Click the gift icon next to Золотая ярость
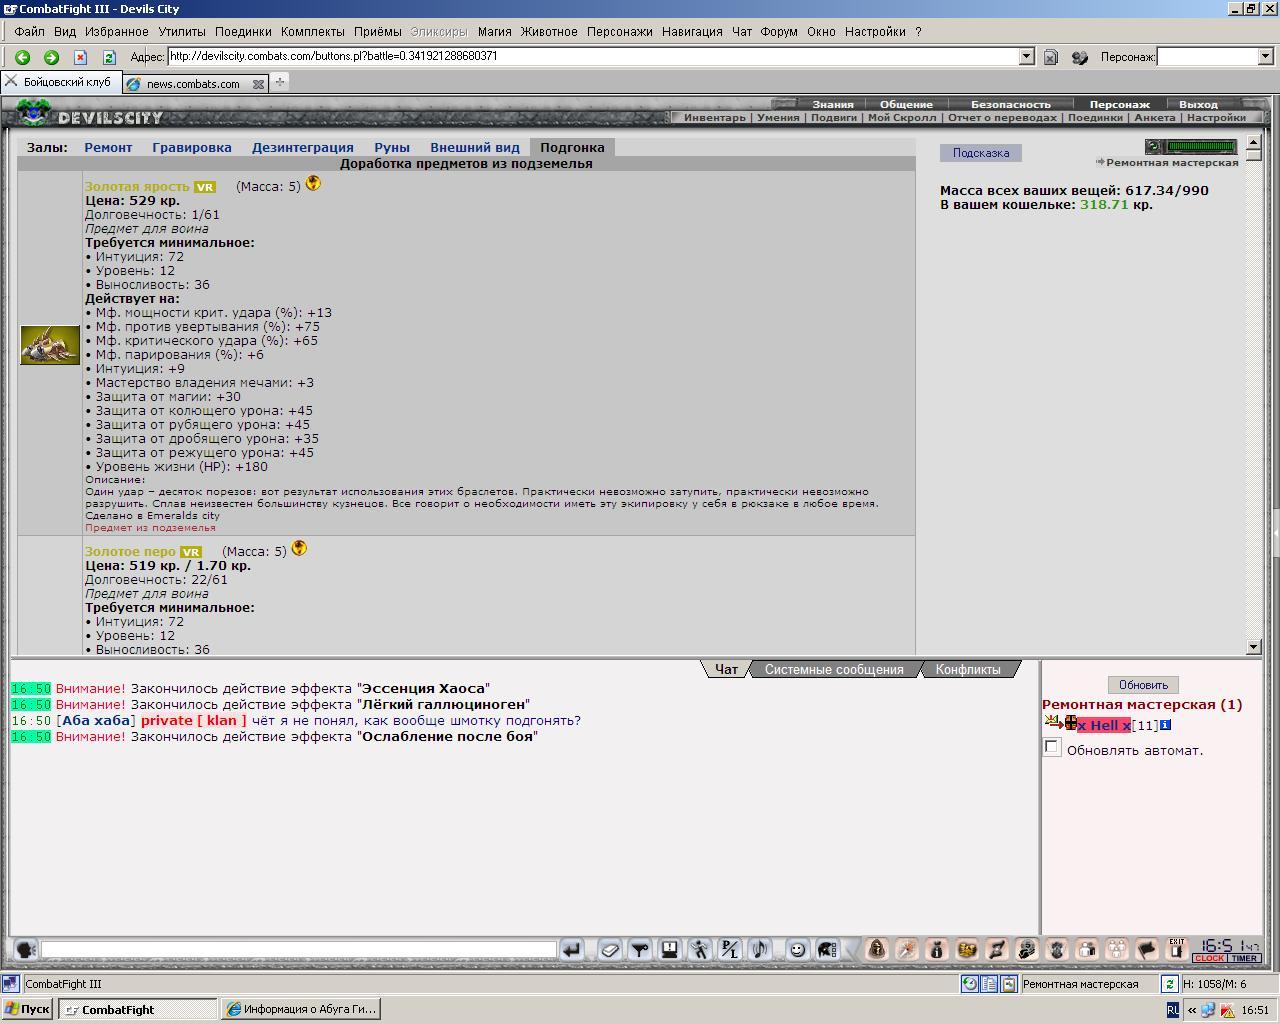Image resolution: width=1280 pixels, height=1024 pixels. 313,183
